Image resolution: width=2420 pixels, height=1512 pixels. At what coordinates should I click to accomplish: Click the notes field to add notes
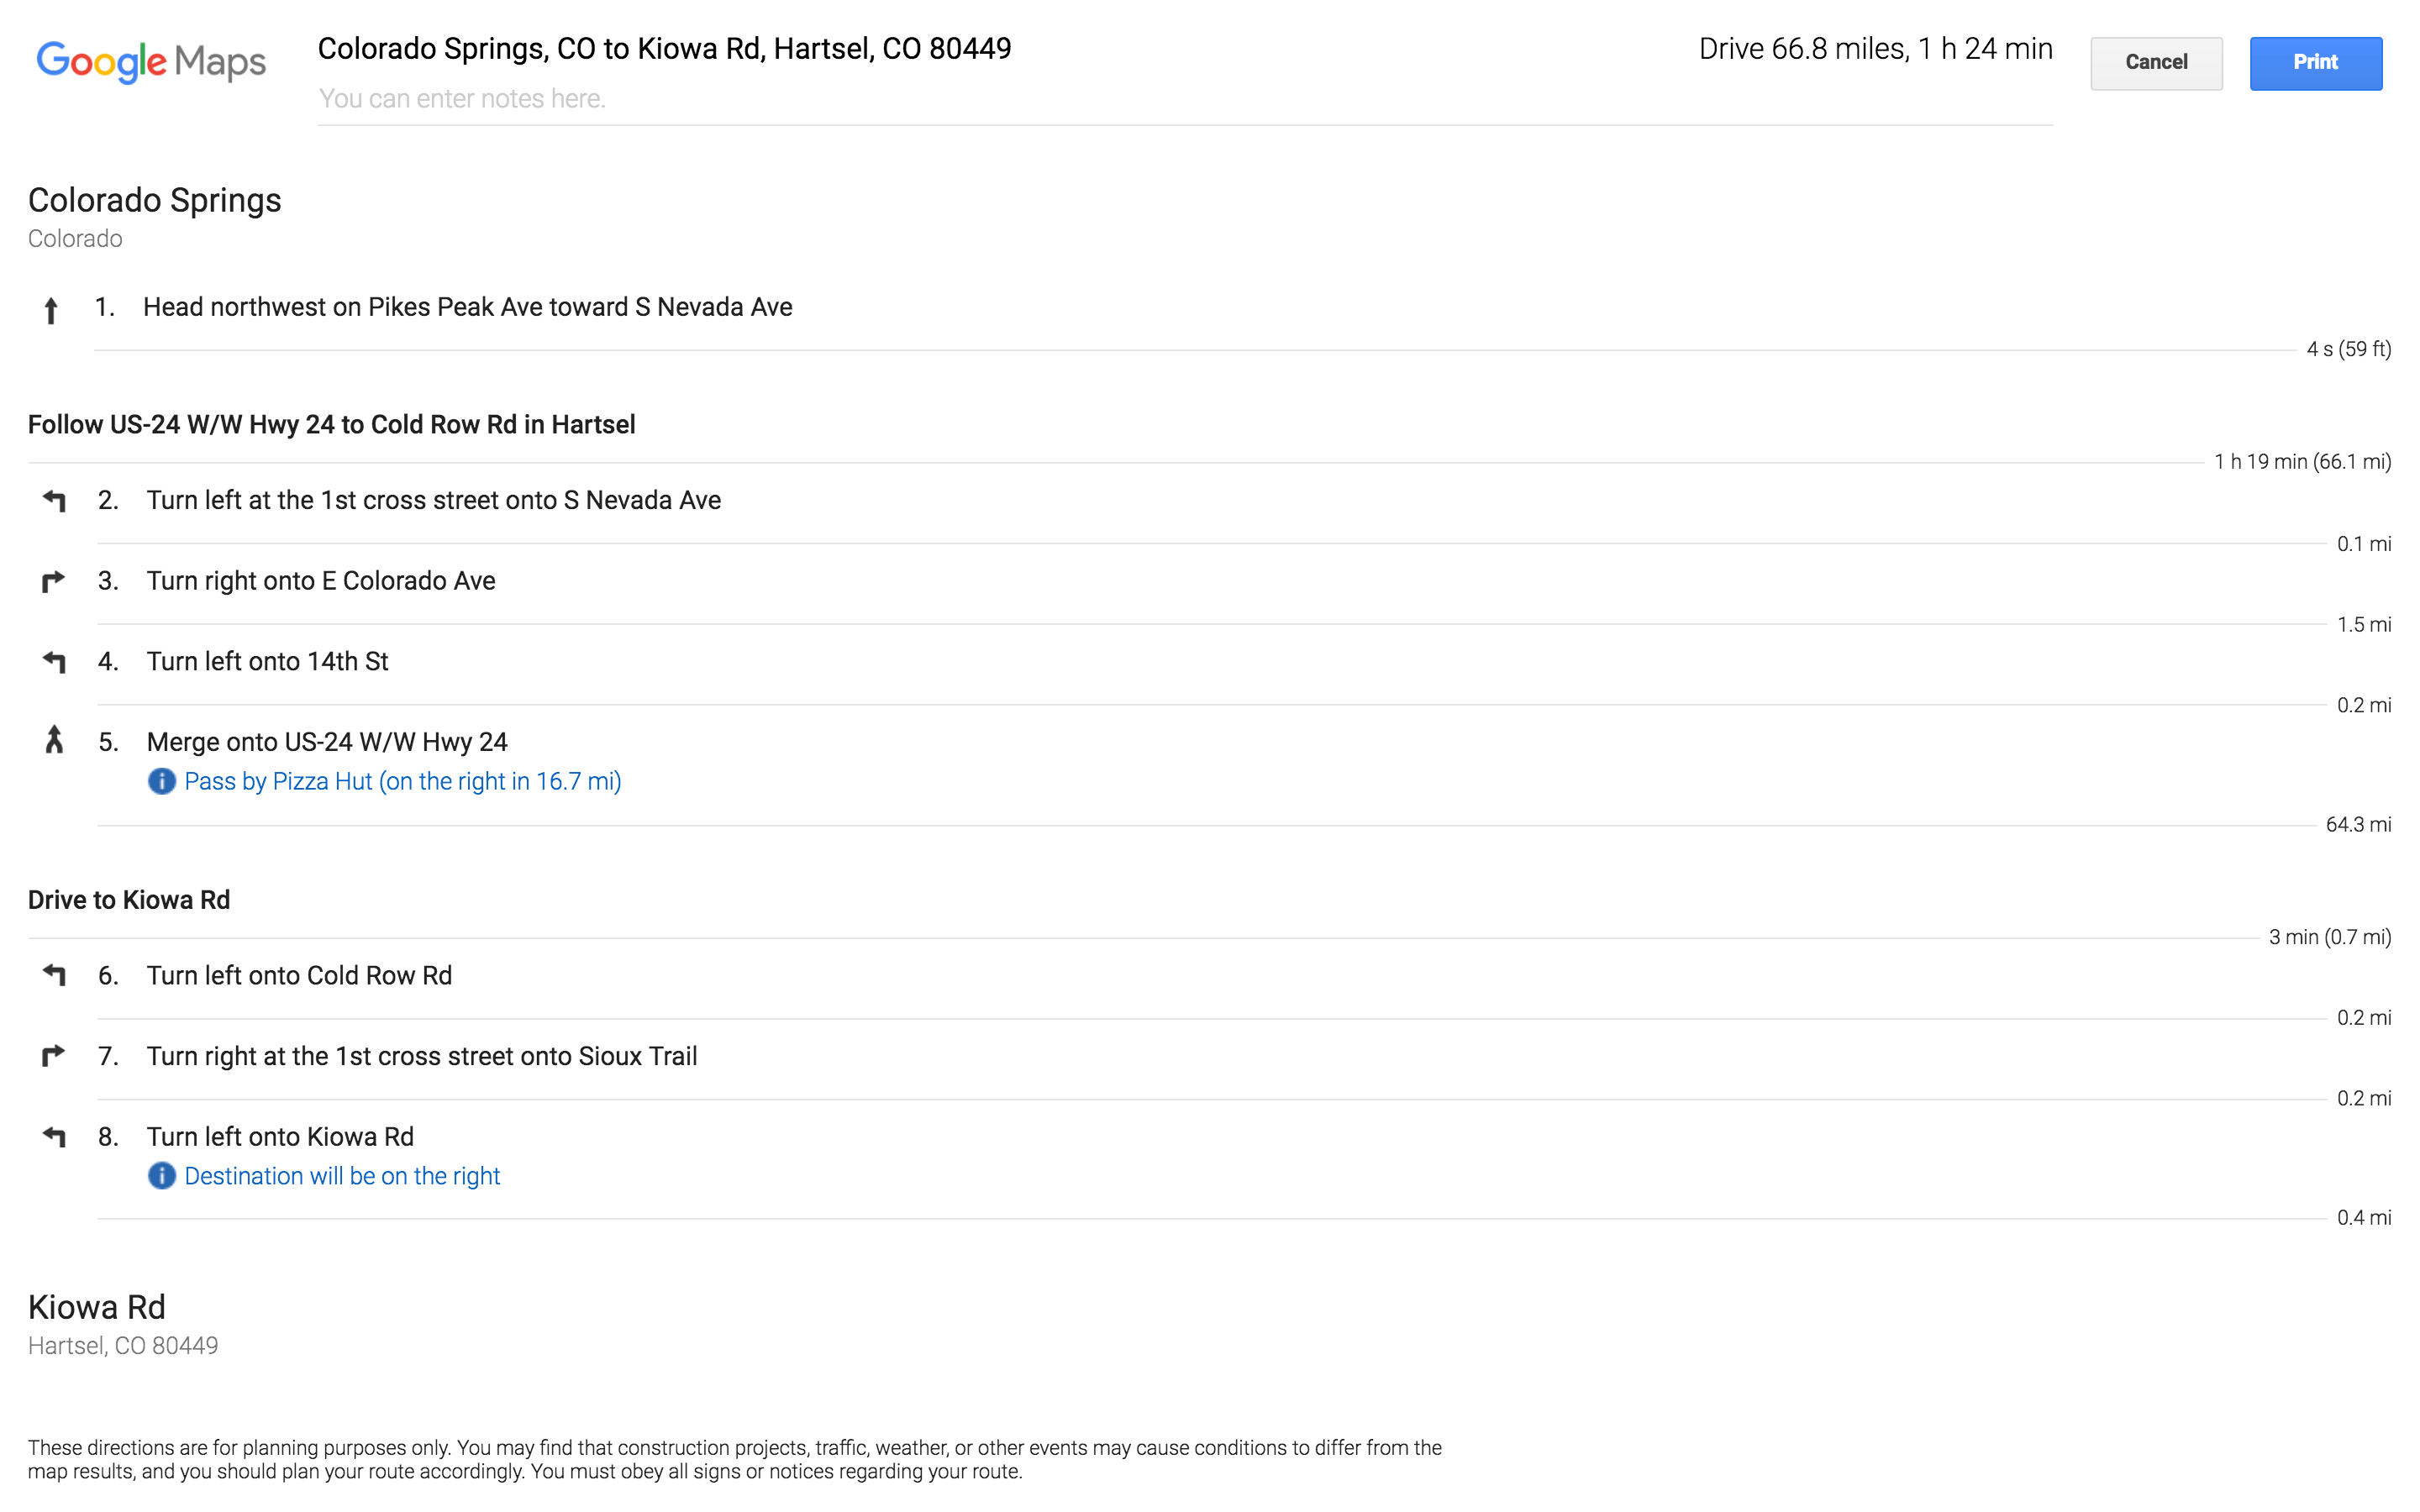click(x=1185, y=99)
